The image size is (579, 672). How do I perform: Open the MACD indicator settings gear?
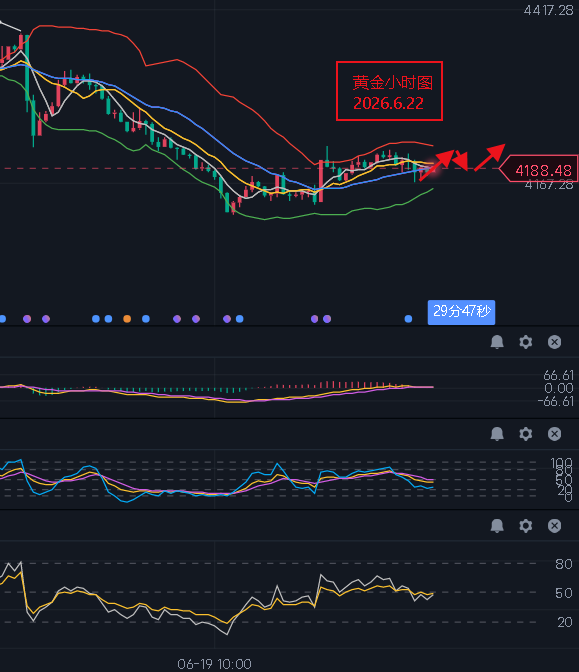[525, 342]
